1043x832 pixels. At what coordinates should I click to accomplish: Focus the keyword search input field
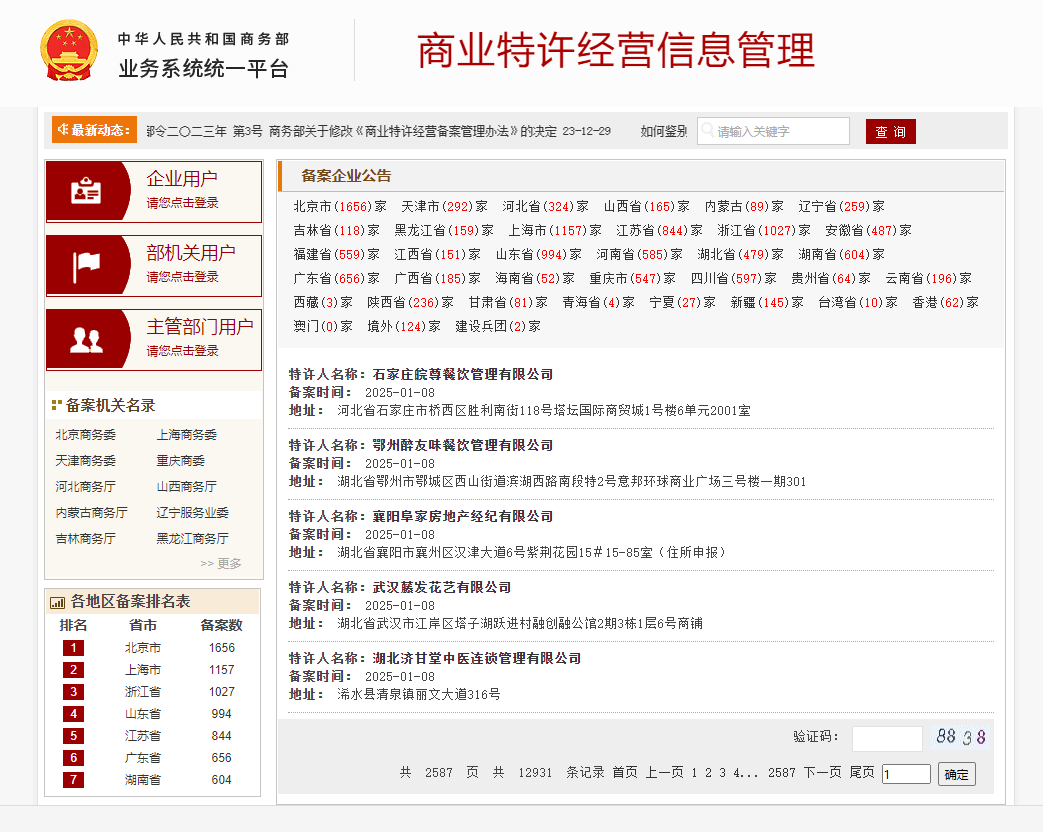[x=774, y=131]
